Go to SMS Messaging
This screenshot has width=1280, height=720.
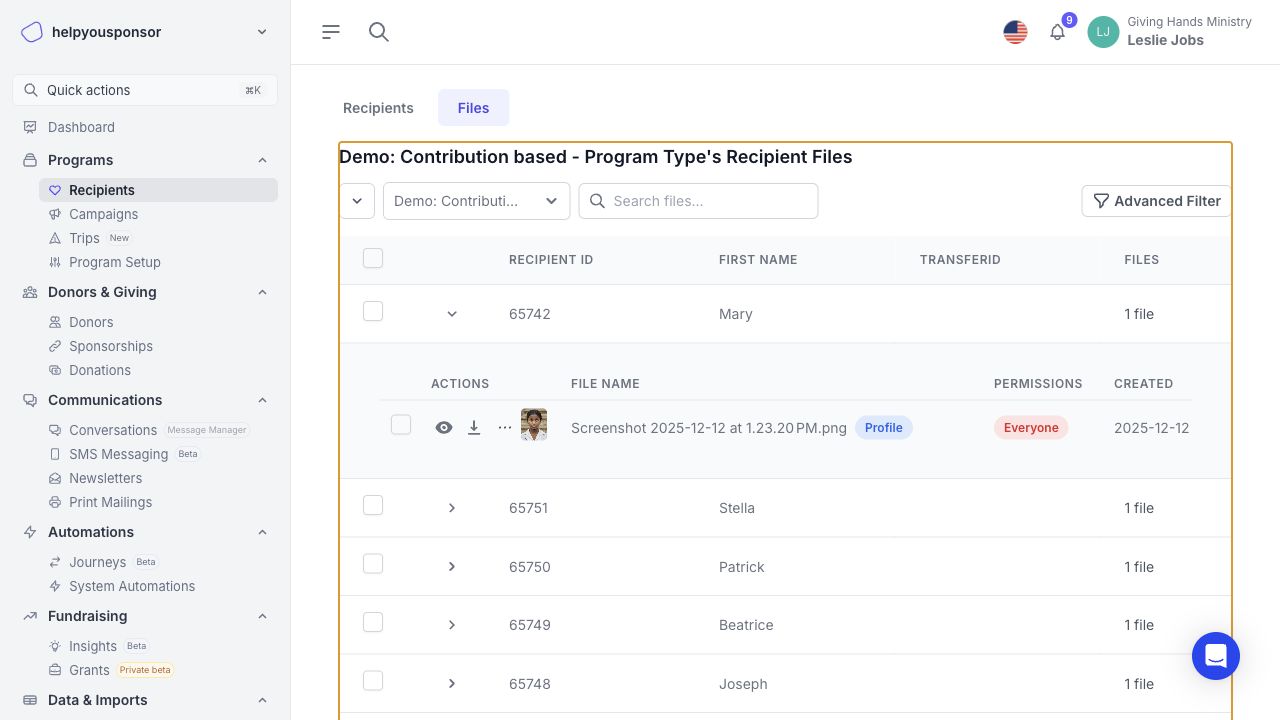[x=118, y=454]
